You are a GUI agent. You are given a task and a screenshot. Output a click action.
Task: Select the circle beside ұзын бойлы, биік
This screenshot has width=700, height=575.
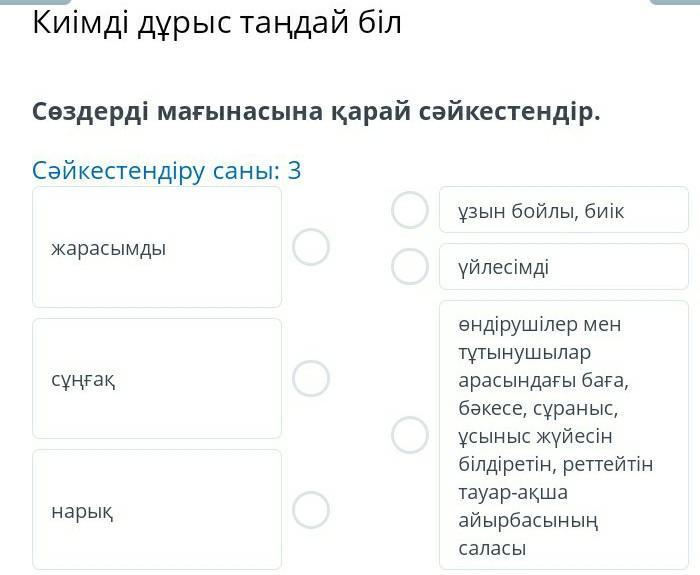410,210
